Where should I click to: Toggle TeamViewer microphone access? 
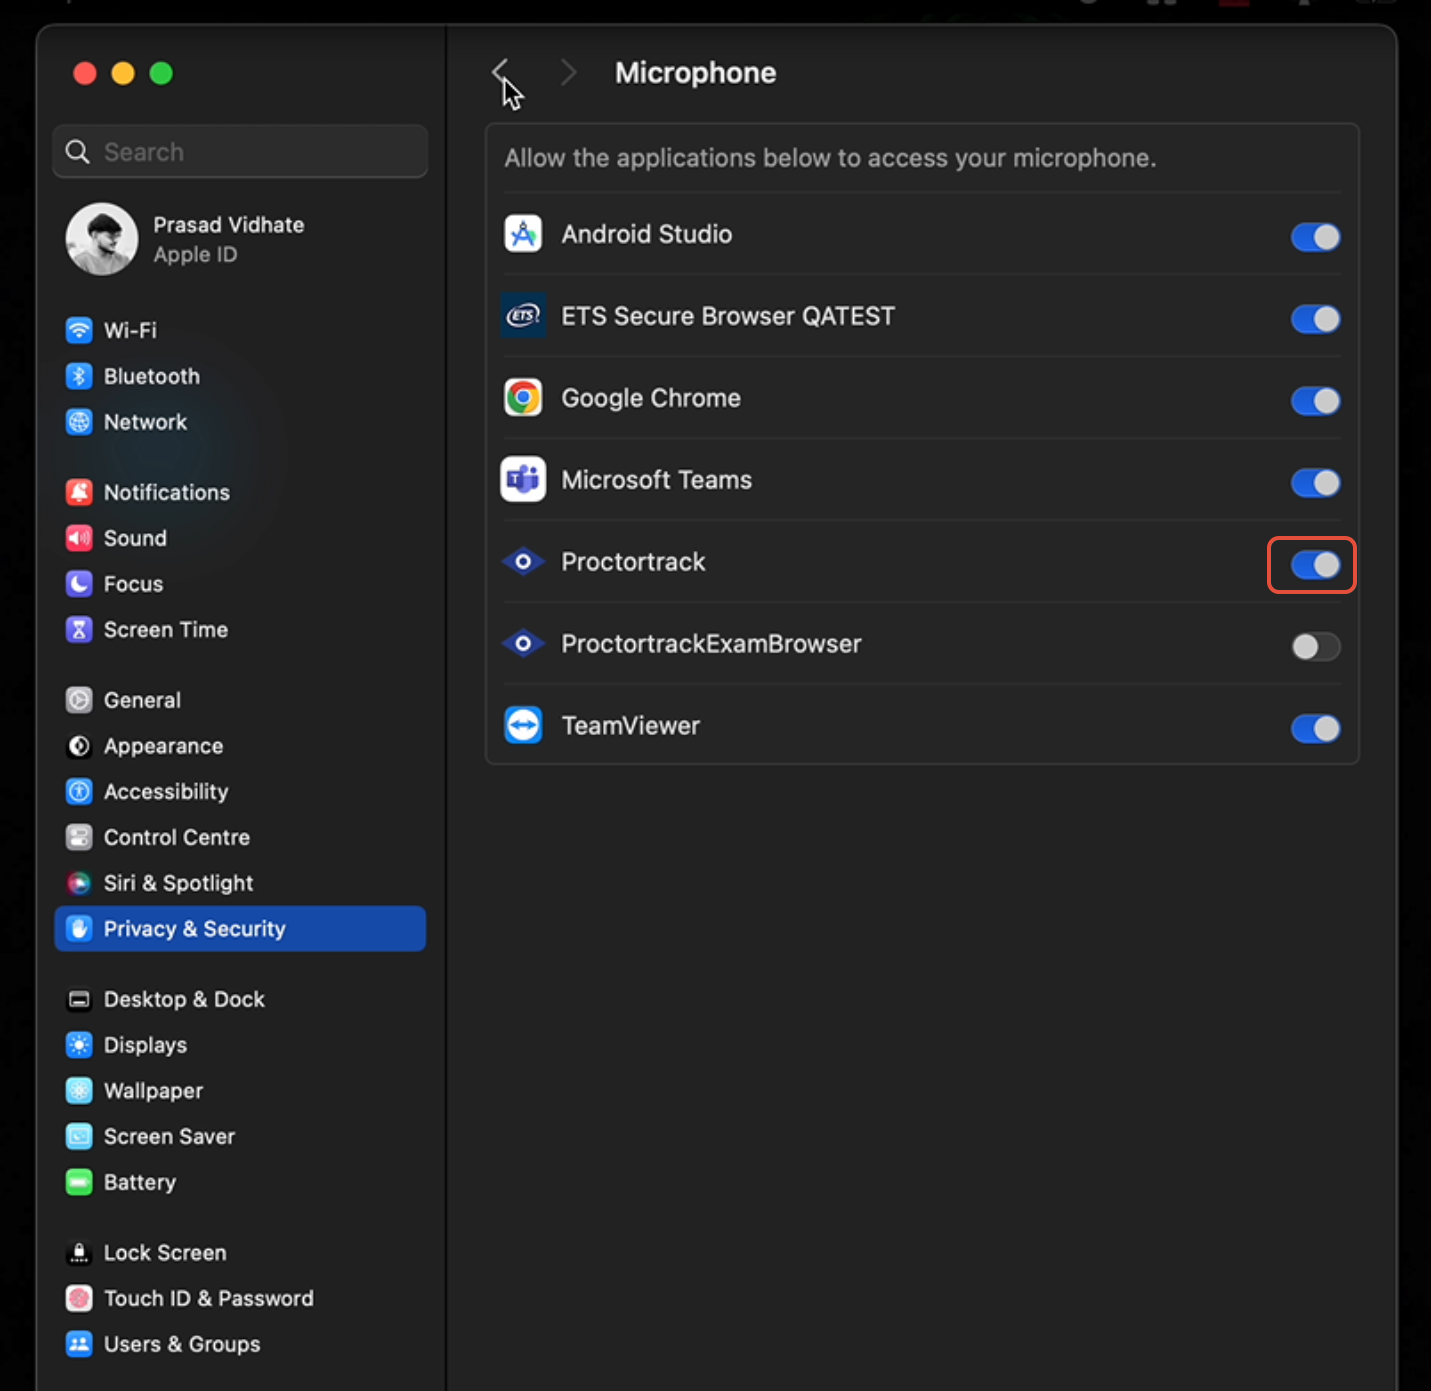coord(1315,729)
